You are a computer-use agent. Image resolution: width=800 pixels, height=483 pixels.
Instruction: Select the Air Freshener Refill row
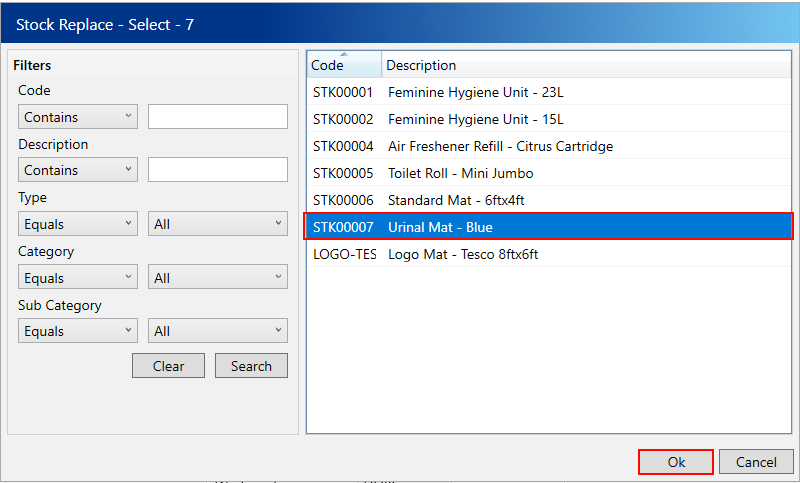tap(548, 146)
